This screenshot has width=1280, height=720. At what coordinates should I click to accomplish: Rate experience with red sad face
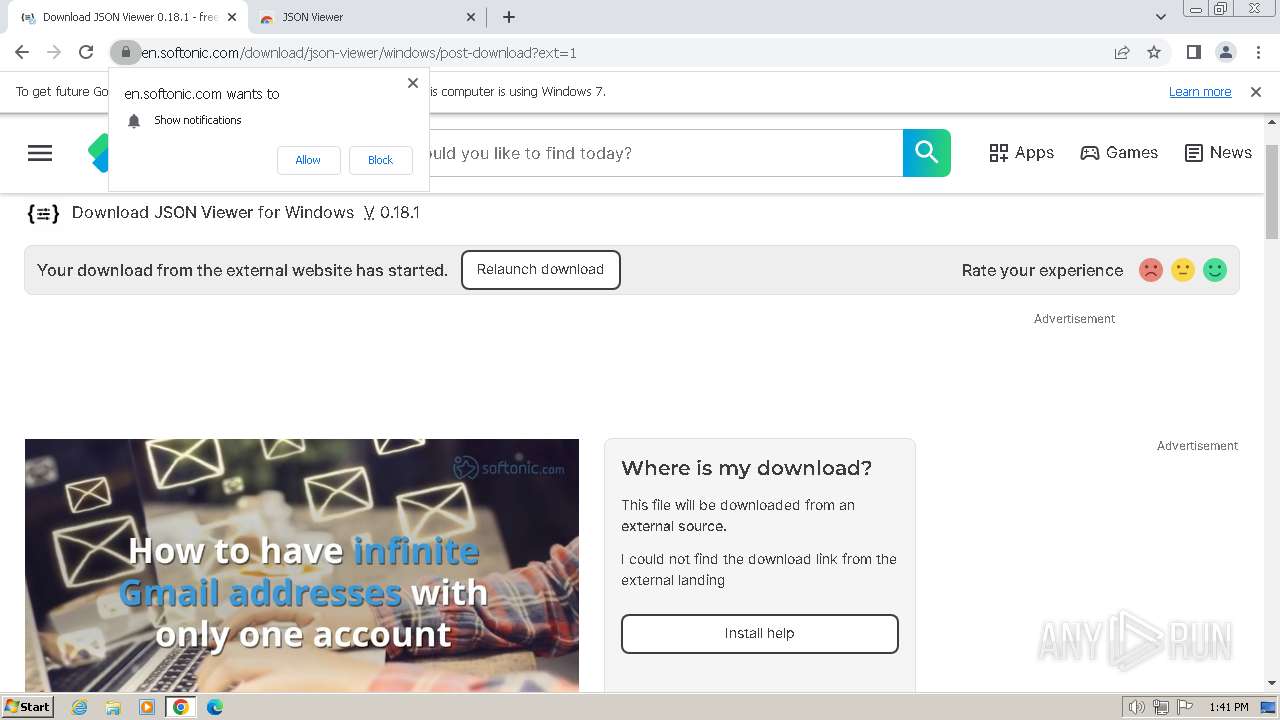1151,270
